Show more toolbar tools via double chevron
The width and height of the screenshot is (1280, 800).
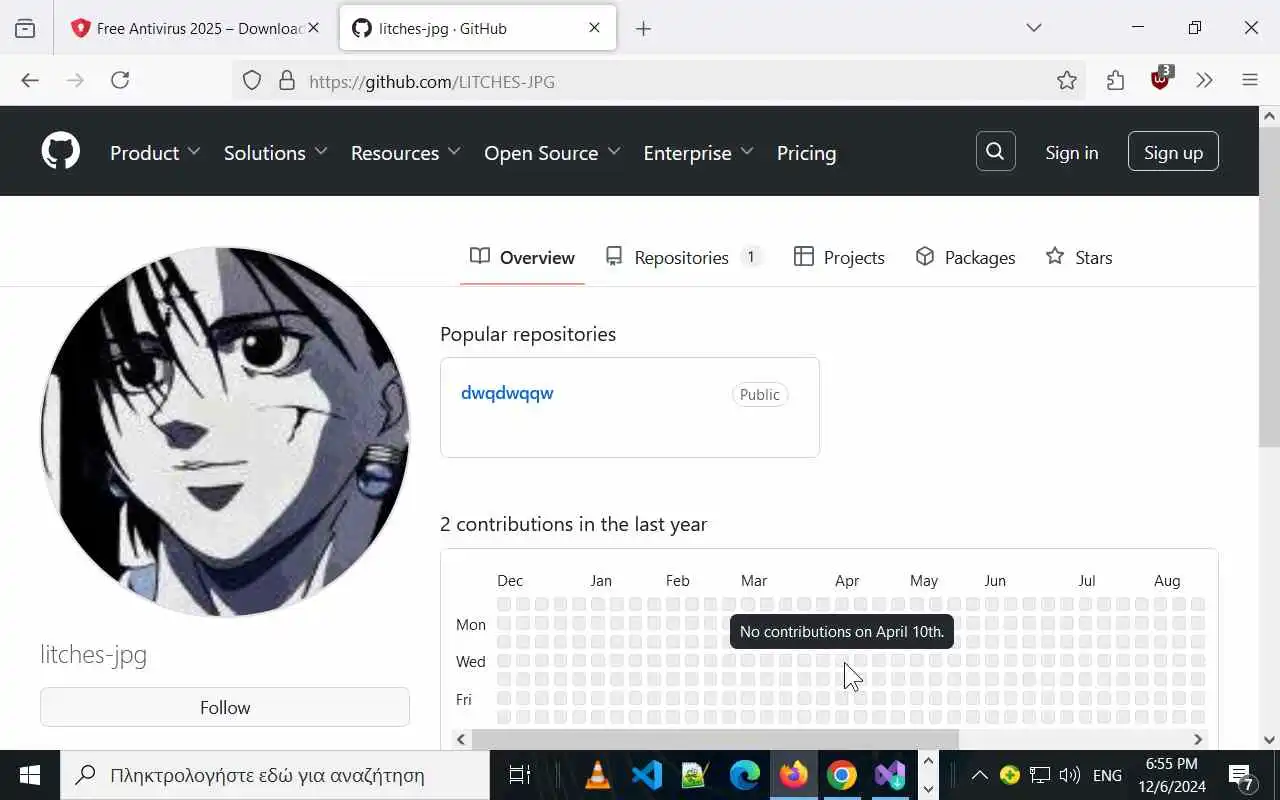1204,81
